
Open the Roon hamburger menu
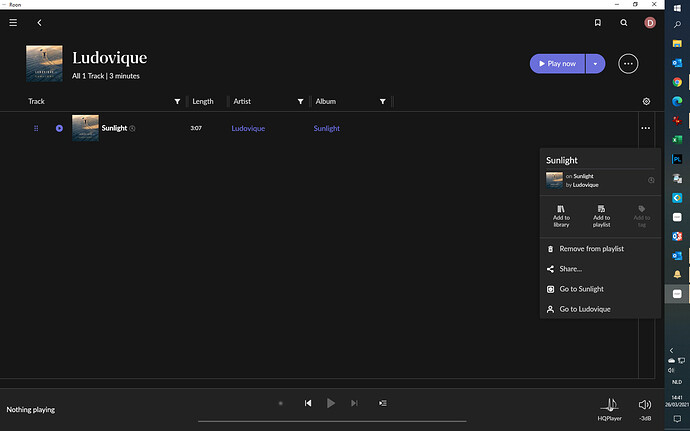(x=13, y=22)
